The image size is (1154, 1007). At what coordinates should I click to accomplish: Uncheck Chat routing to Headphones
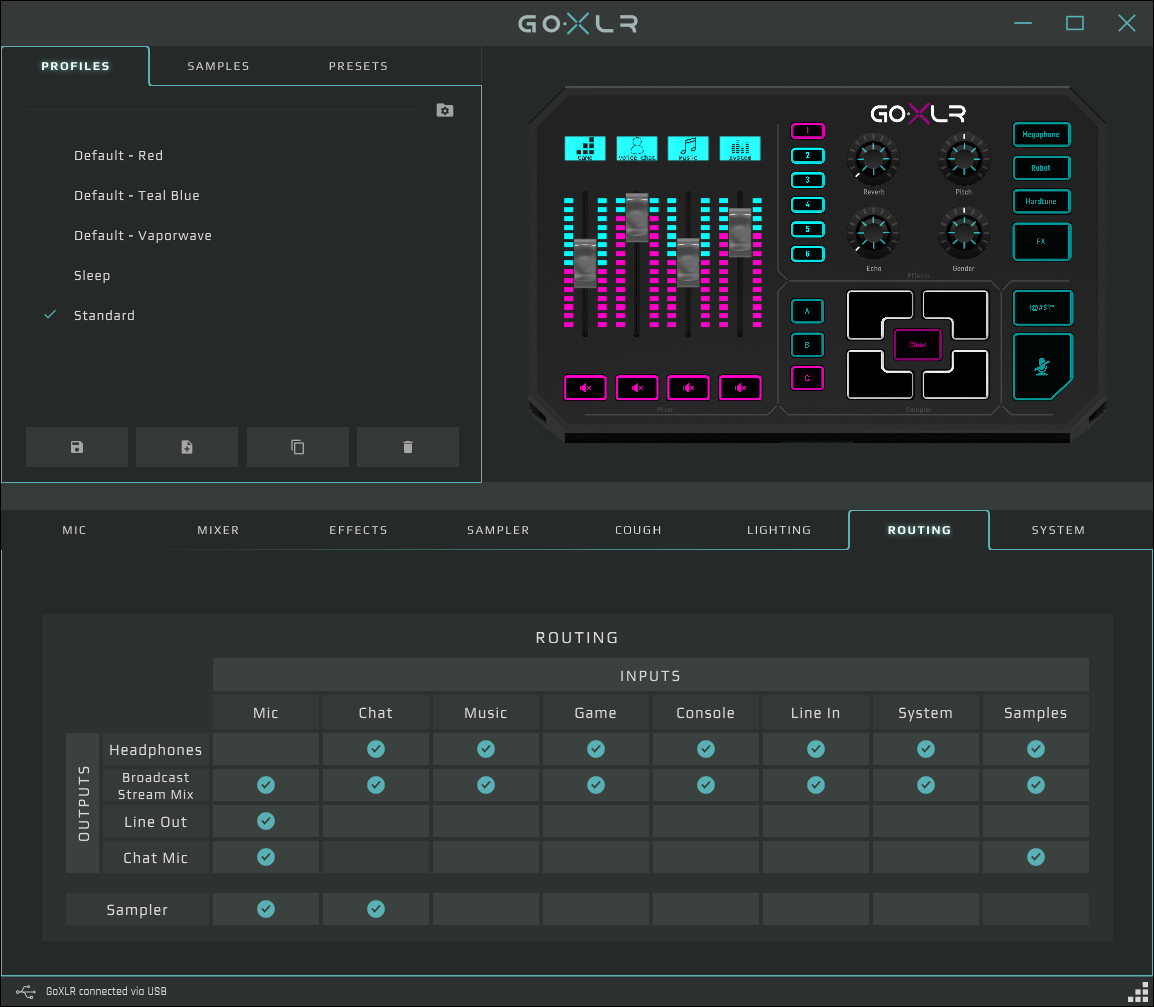pos(376,749)
